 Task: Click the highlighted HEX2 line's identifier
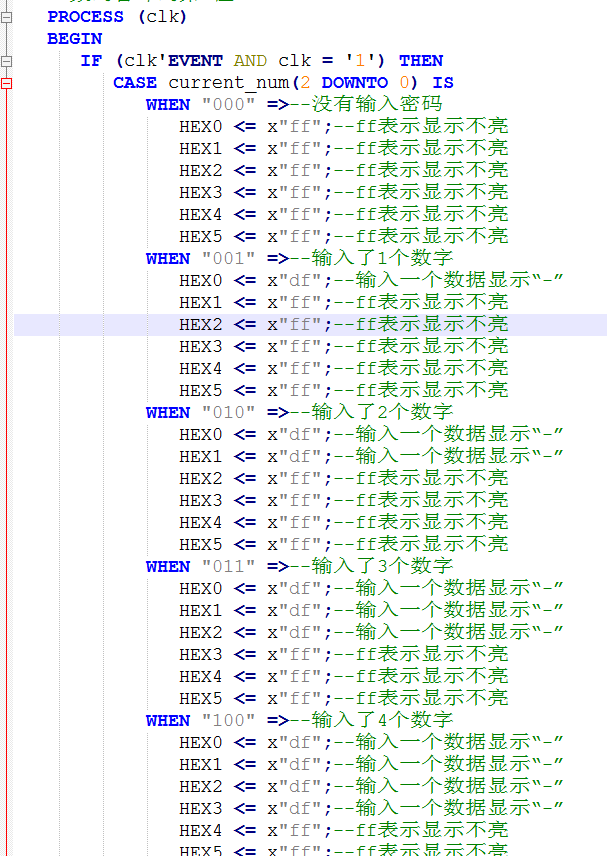point(201,325)
